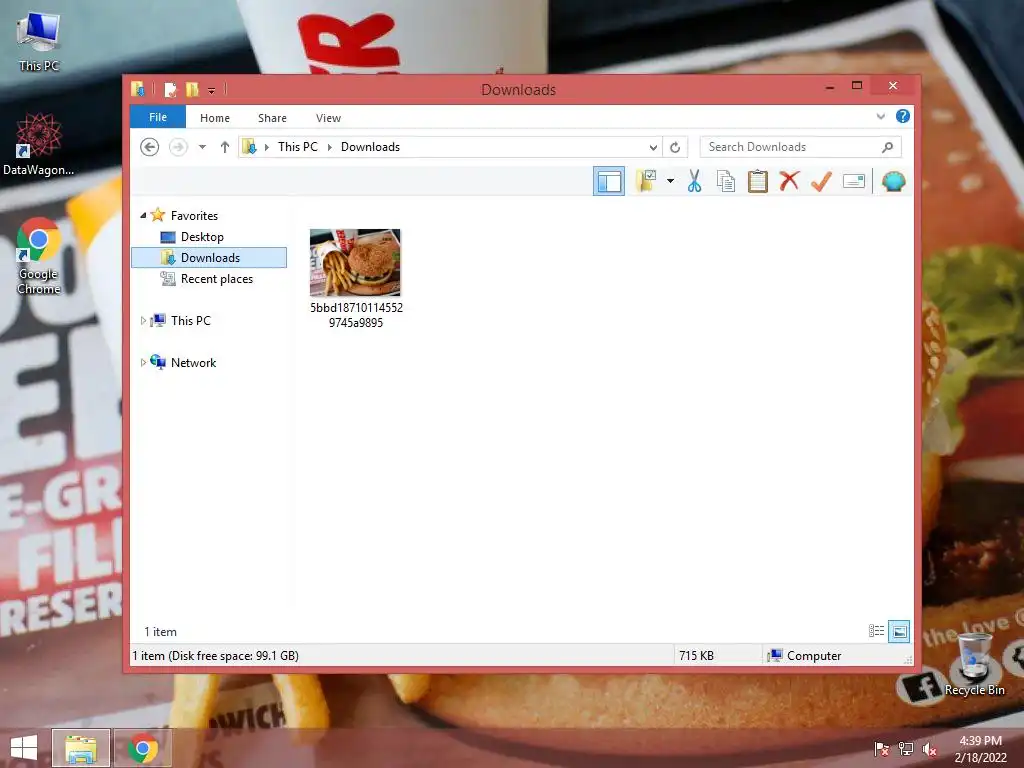This screenshot has width=1024, height=768.
Task: Open dropdown arrow beside Folder Options icon
Action: [670, 181]
